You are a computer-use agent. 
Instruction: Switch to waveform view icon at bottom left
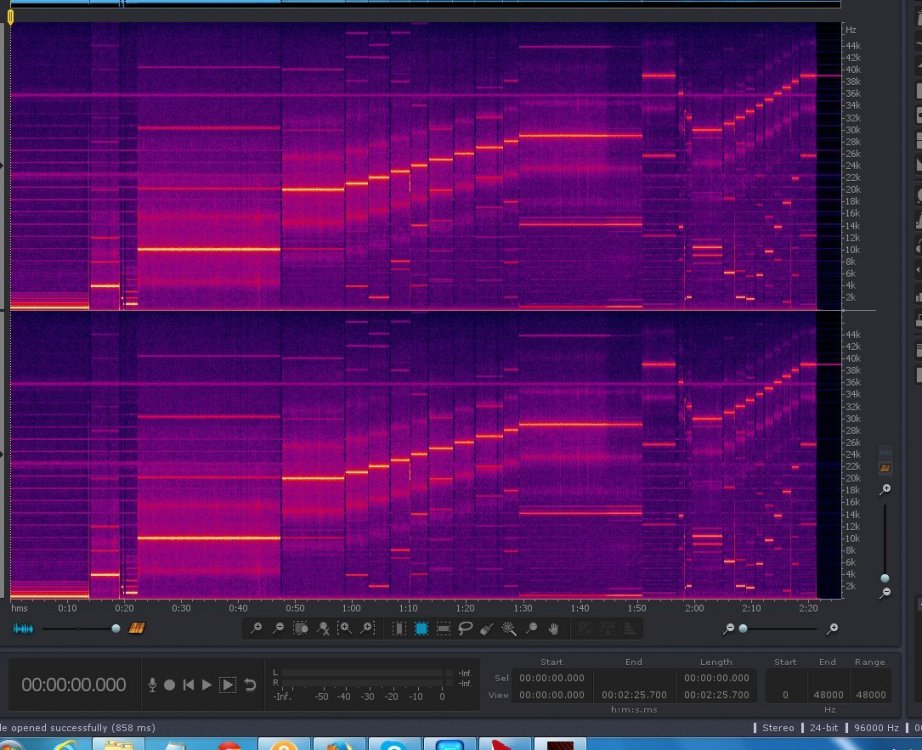pos(22,628)
